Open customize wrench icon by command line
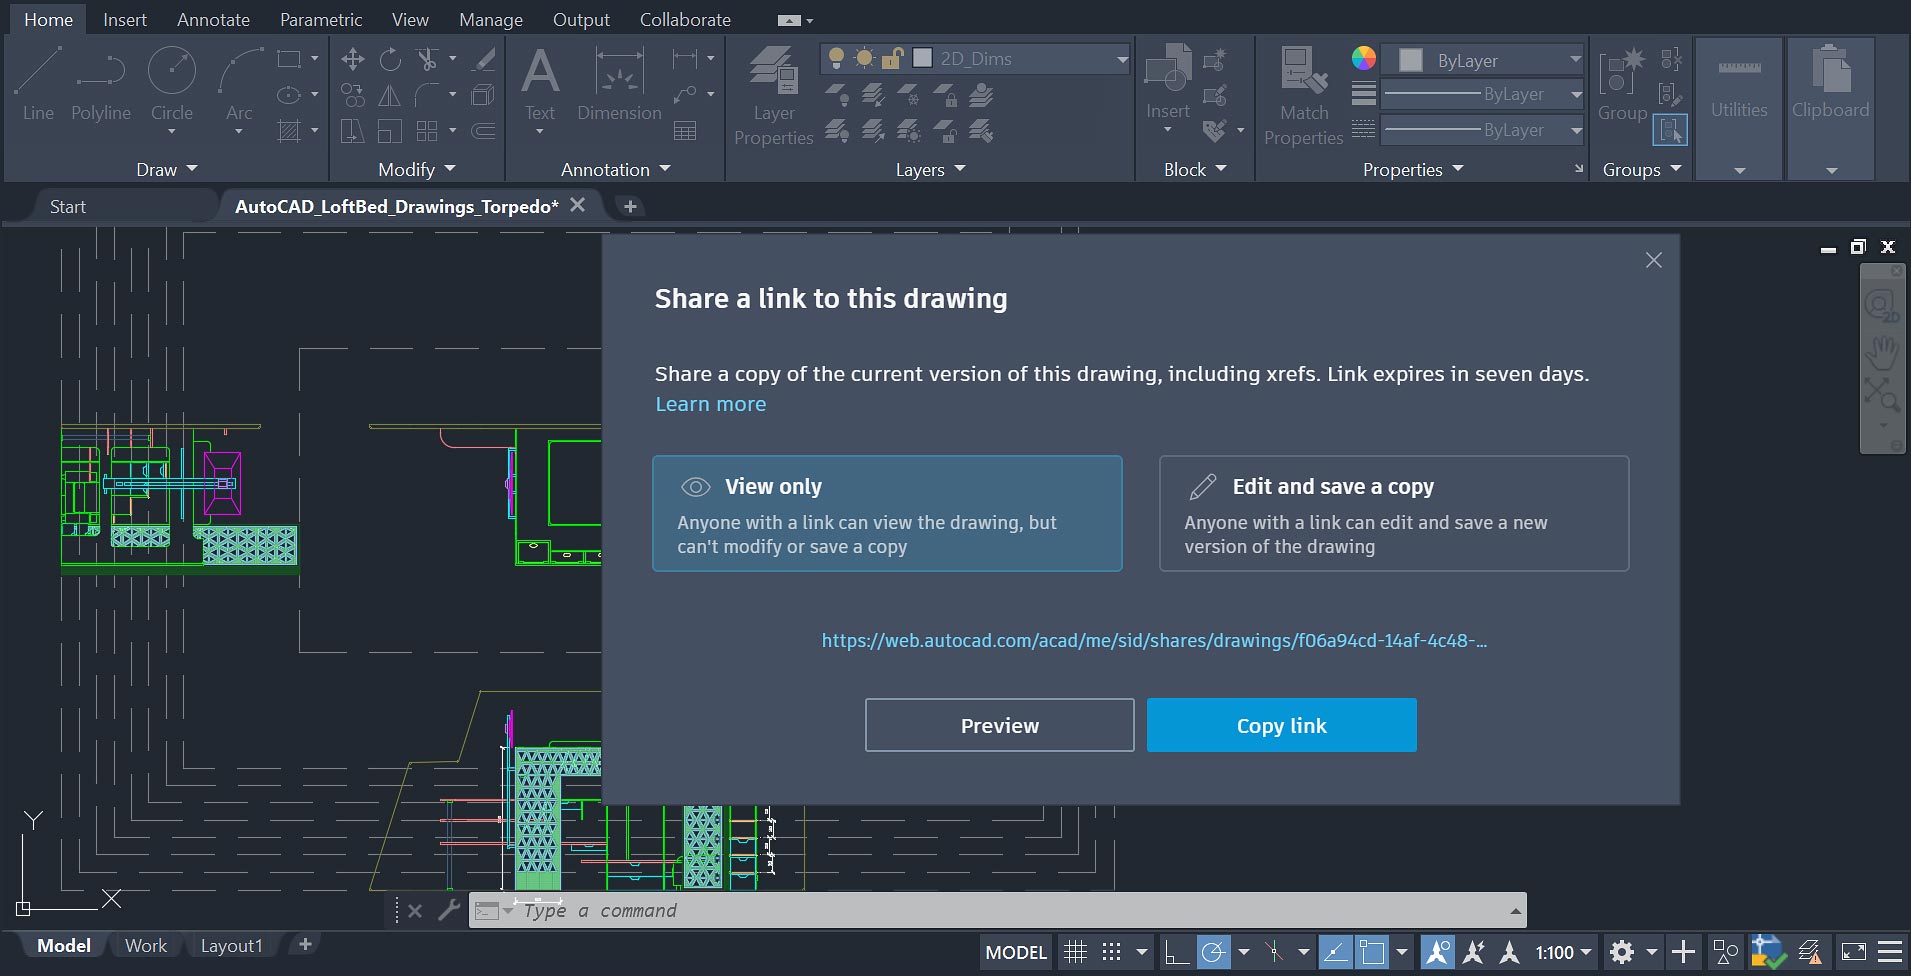The image size is (1911, 976). coord(449,910)
